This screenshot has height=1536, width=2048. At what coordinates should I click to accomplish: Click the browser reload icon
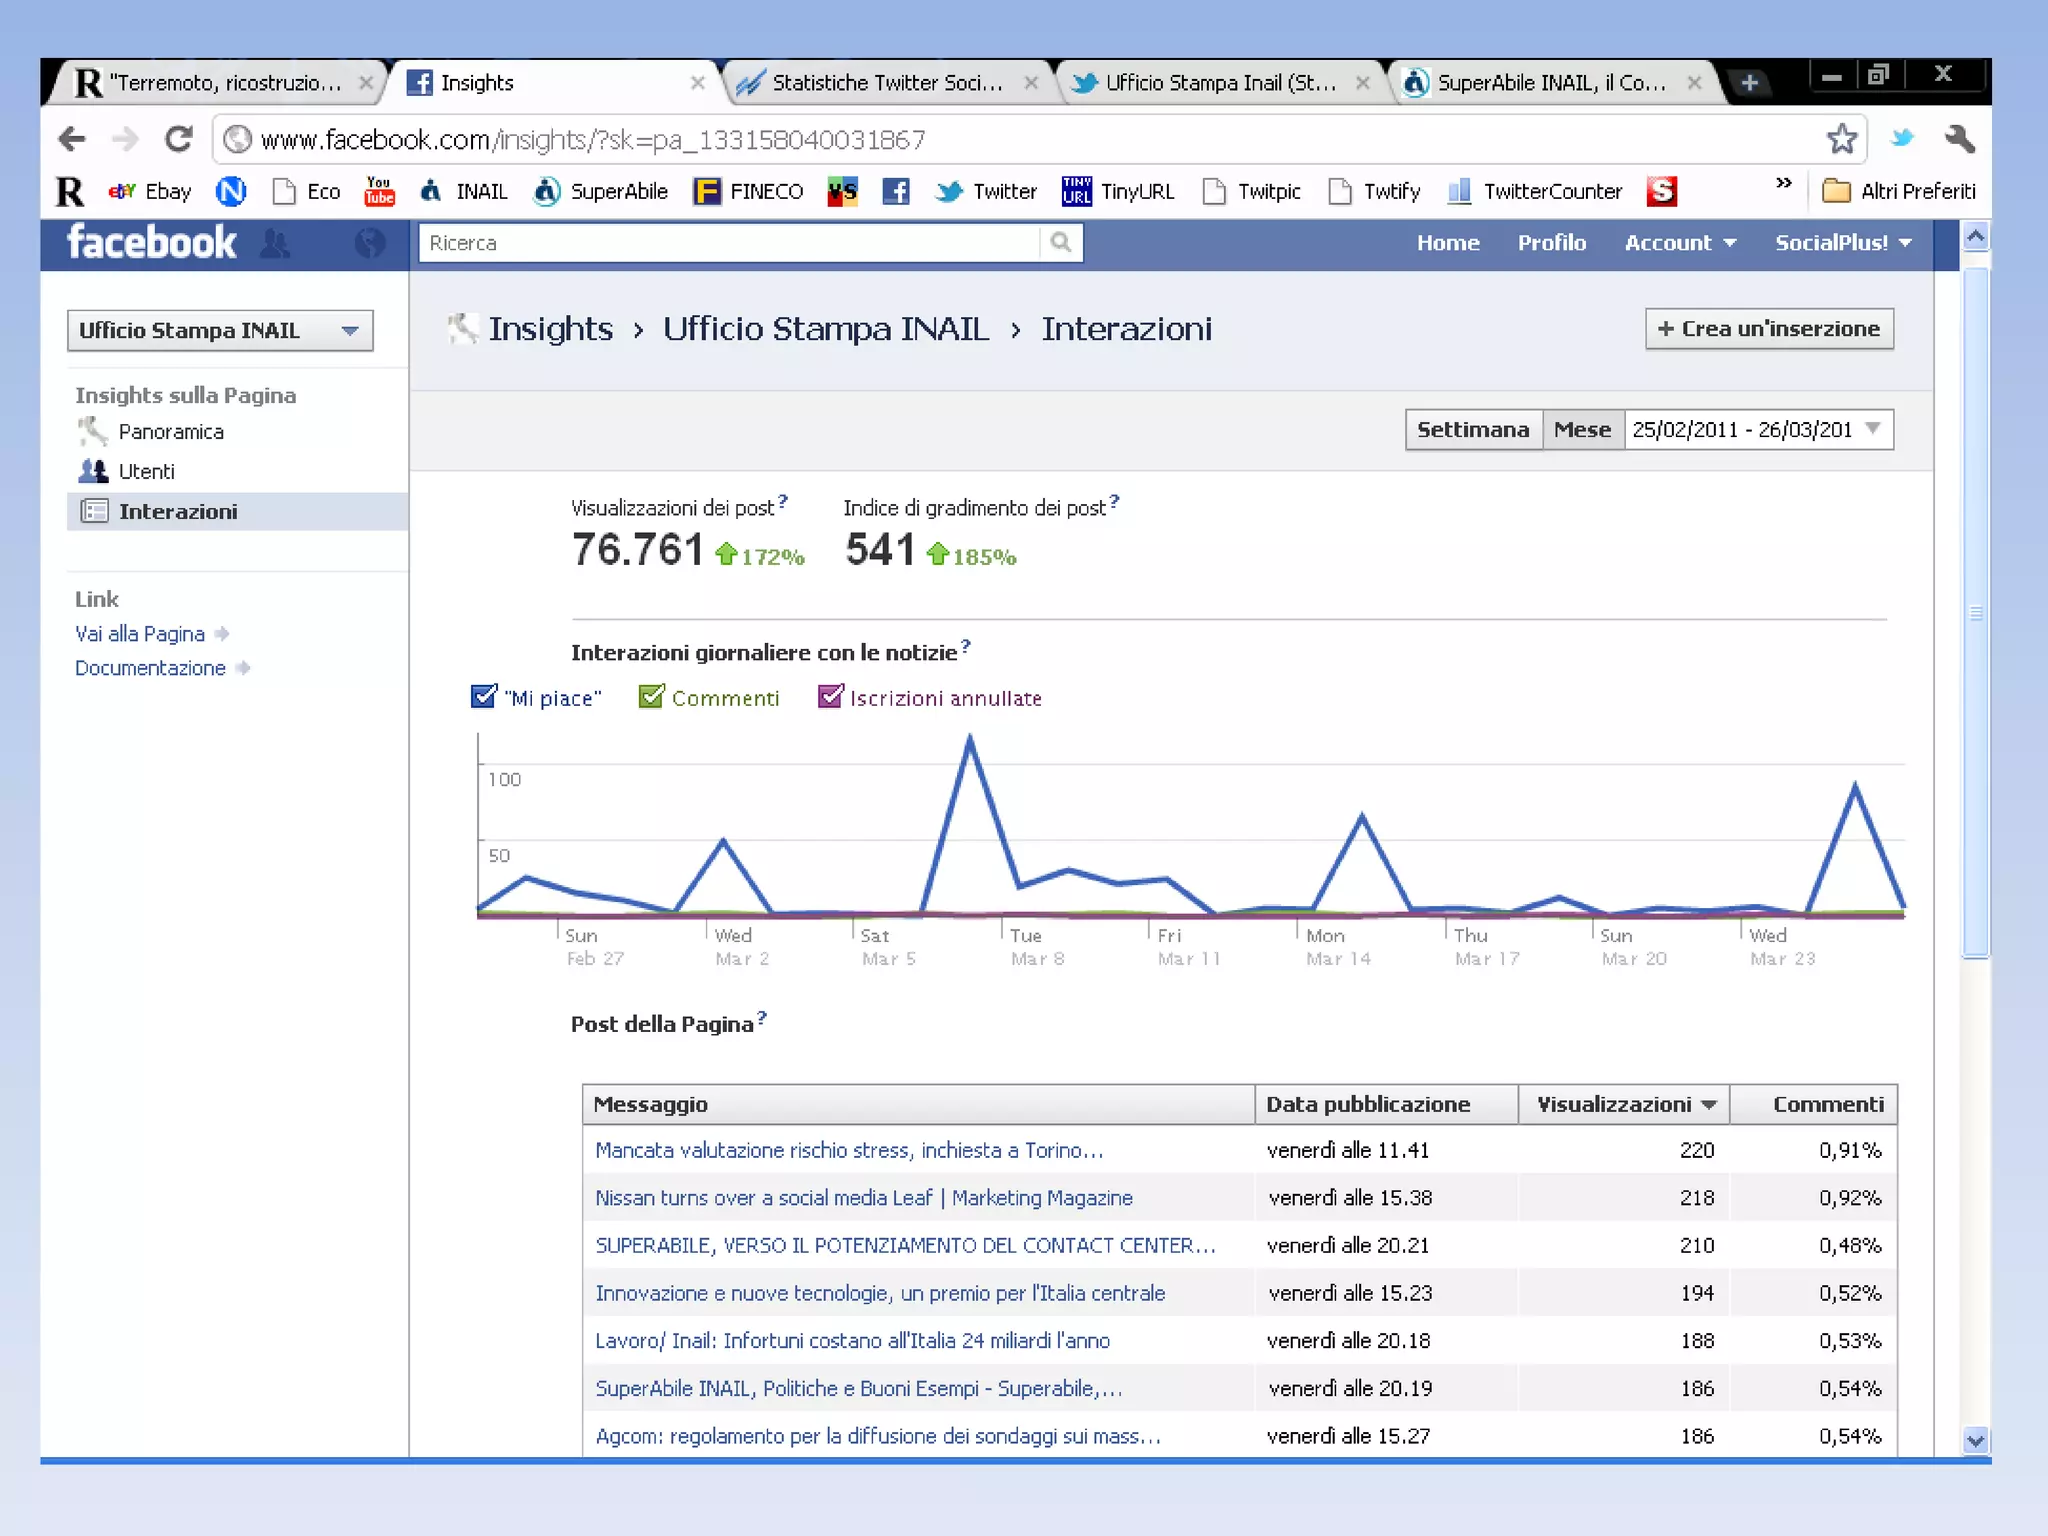point(178,139)
